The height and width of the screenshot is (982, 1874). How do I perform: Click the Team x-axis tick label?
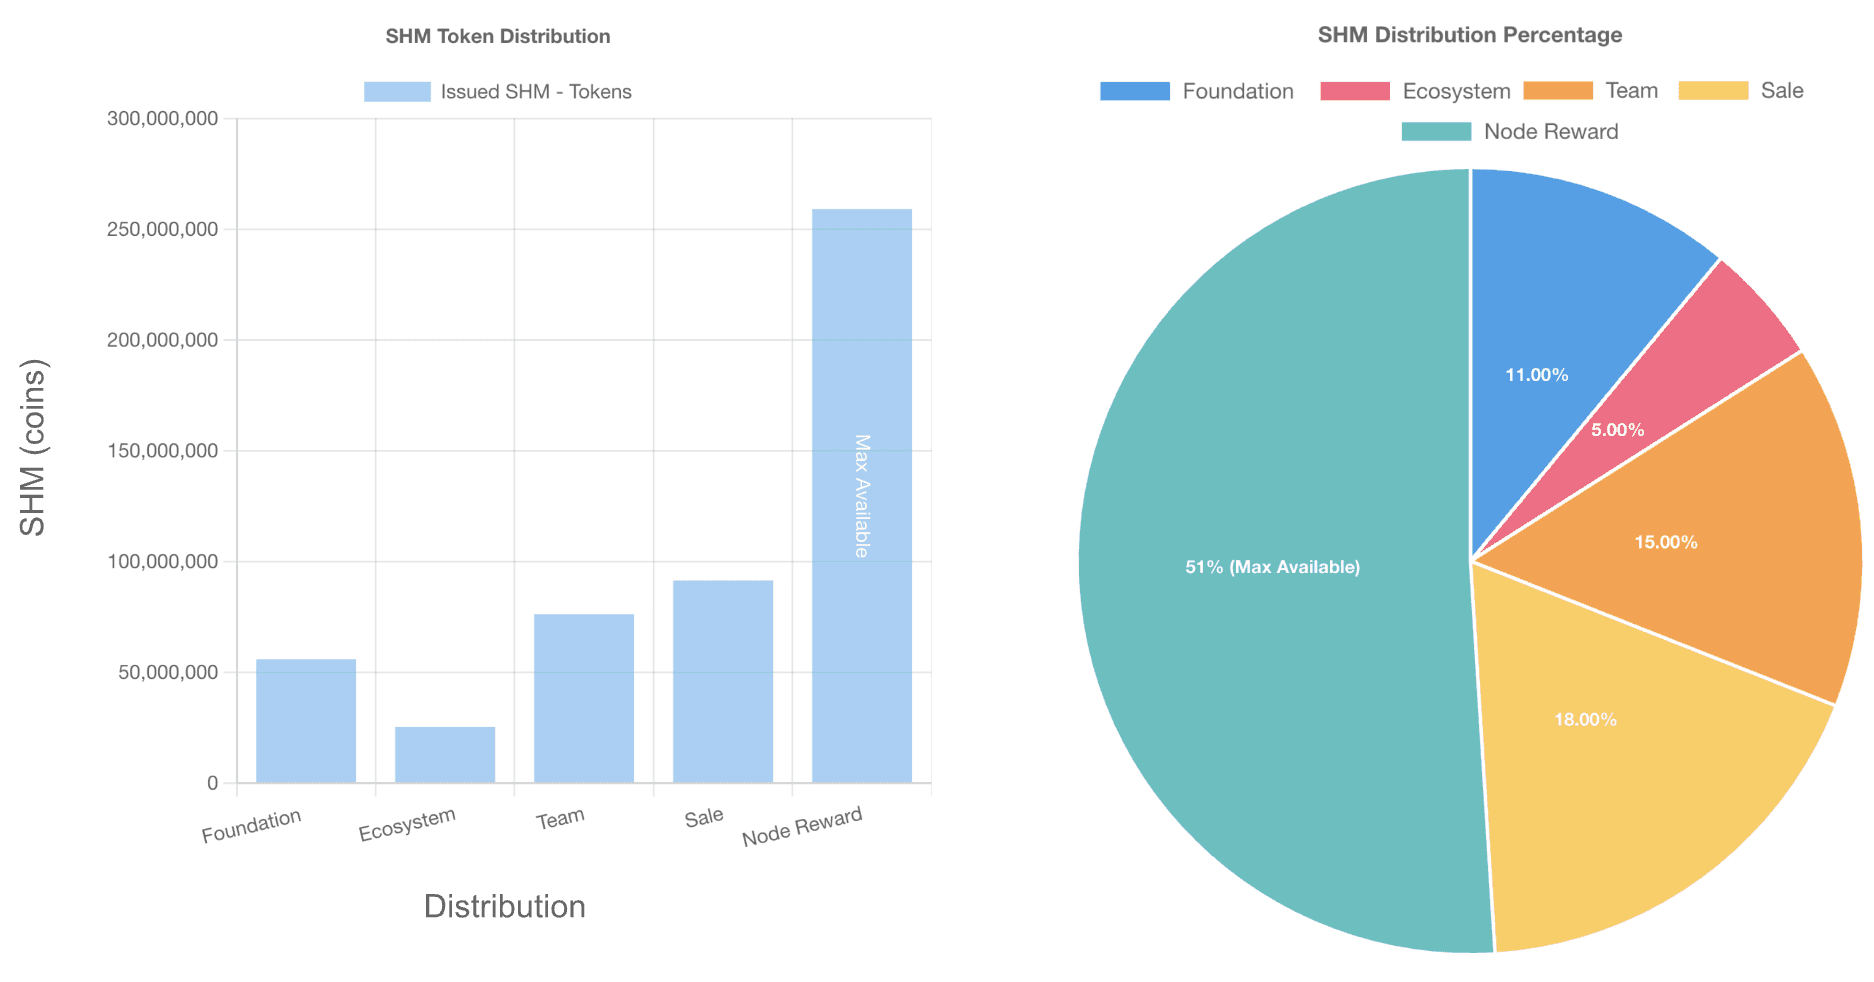coord(560,819)
